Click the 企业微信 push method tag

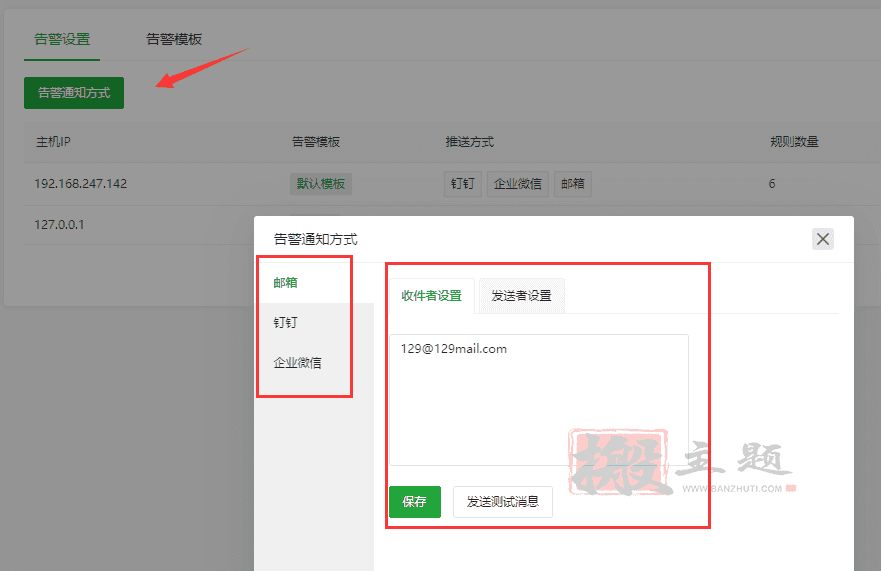coord(517,184)
